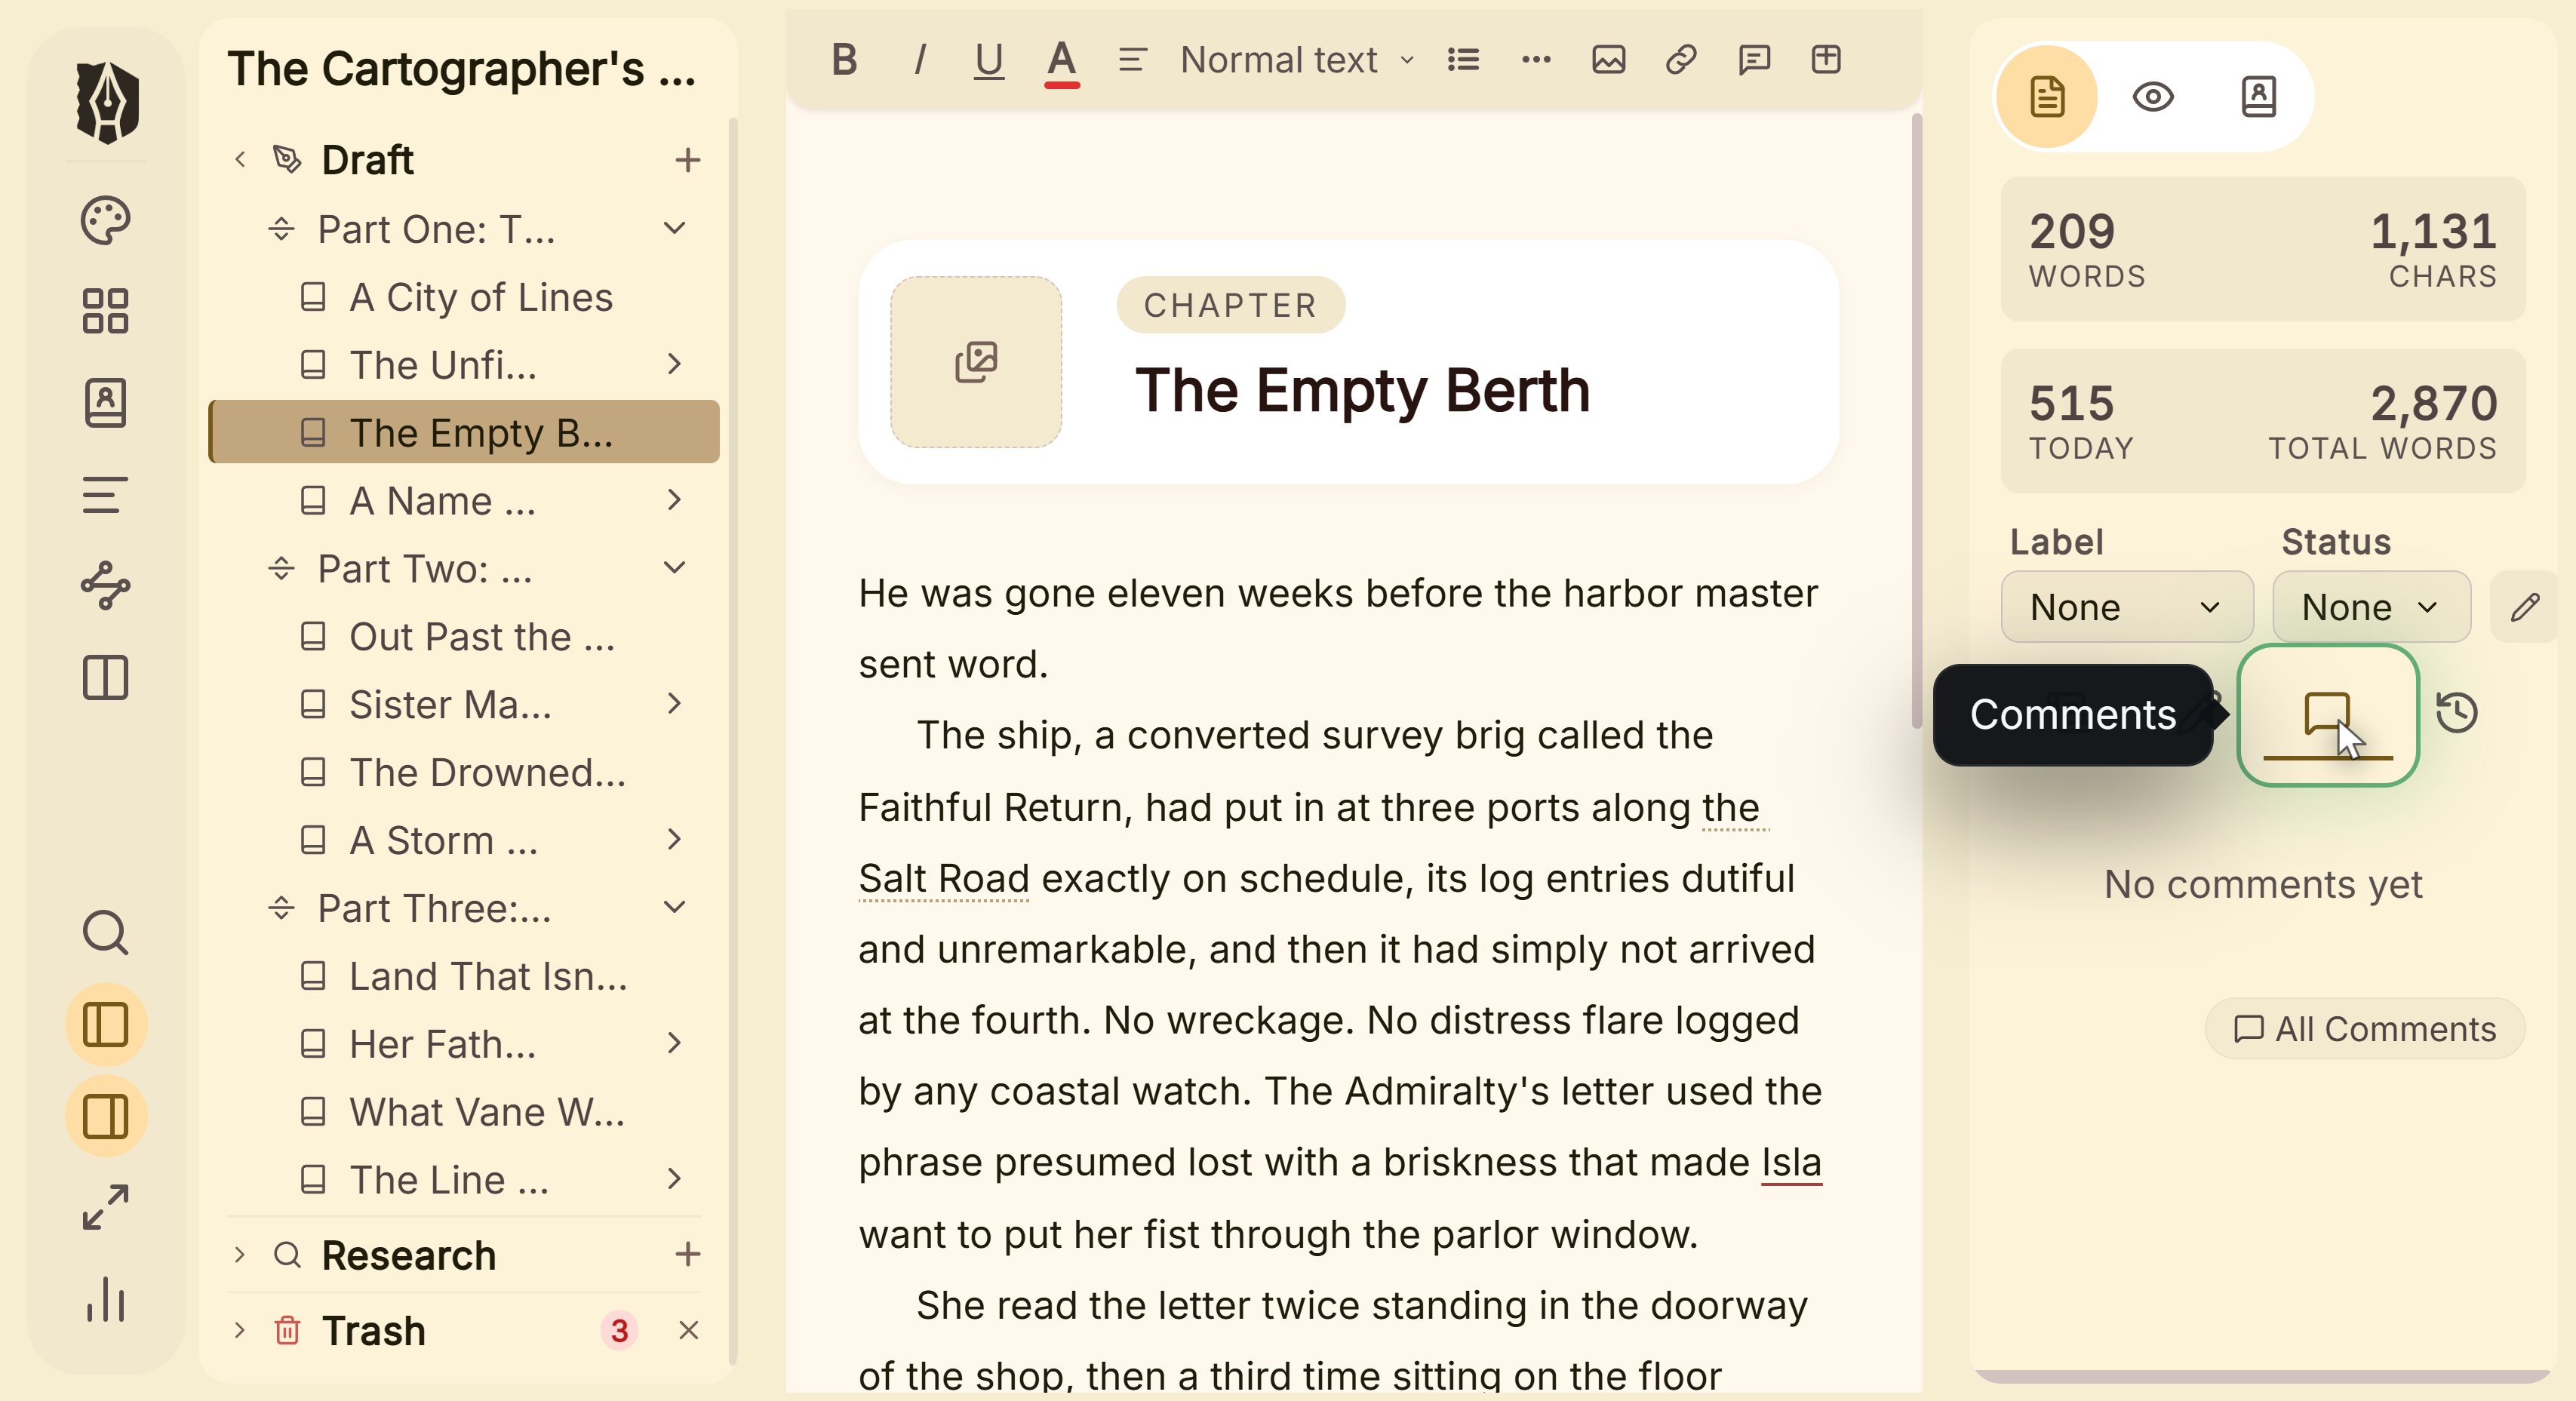Open the theme palette icon

106,221
